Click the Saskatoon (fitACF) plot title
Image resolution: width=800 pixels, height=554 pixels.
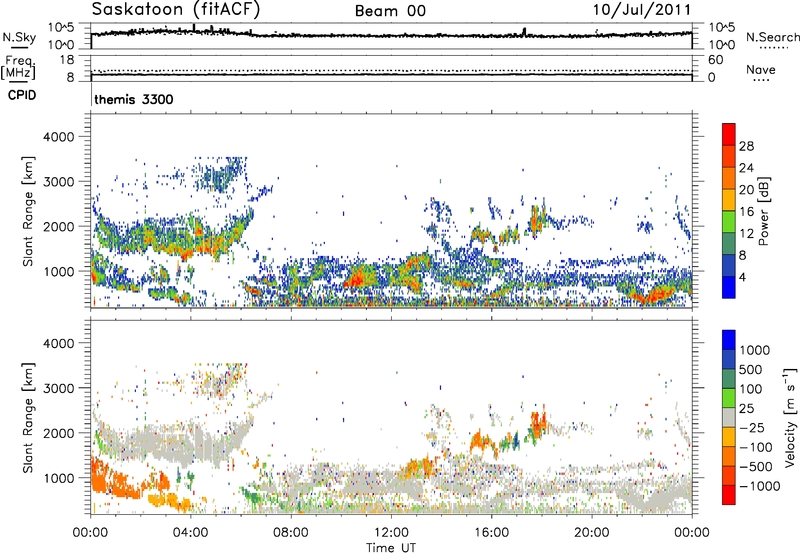(176, 10)
